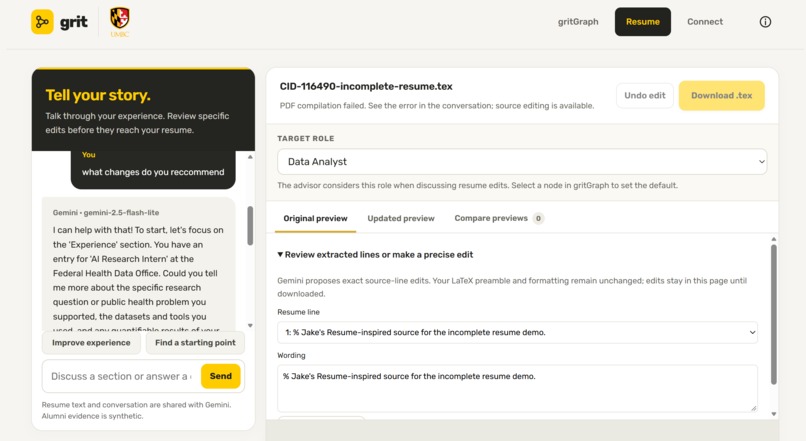The width and height of the screenshot is (806, 441).
Task: Open the gritGraph page
Action: (x=578, y=22)
